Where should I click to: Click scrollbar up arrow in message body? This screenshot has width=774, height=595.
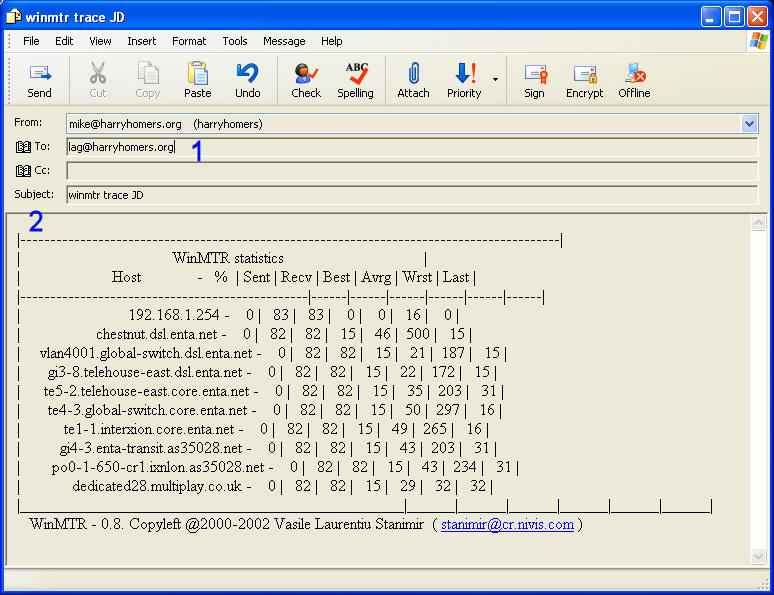click(x=758, y=223)
